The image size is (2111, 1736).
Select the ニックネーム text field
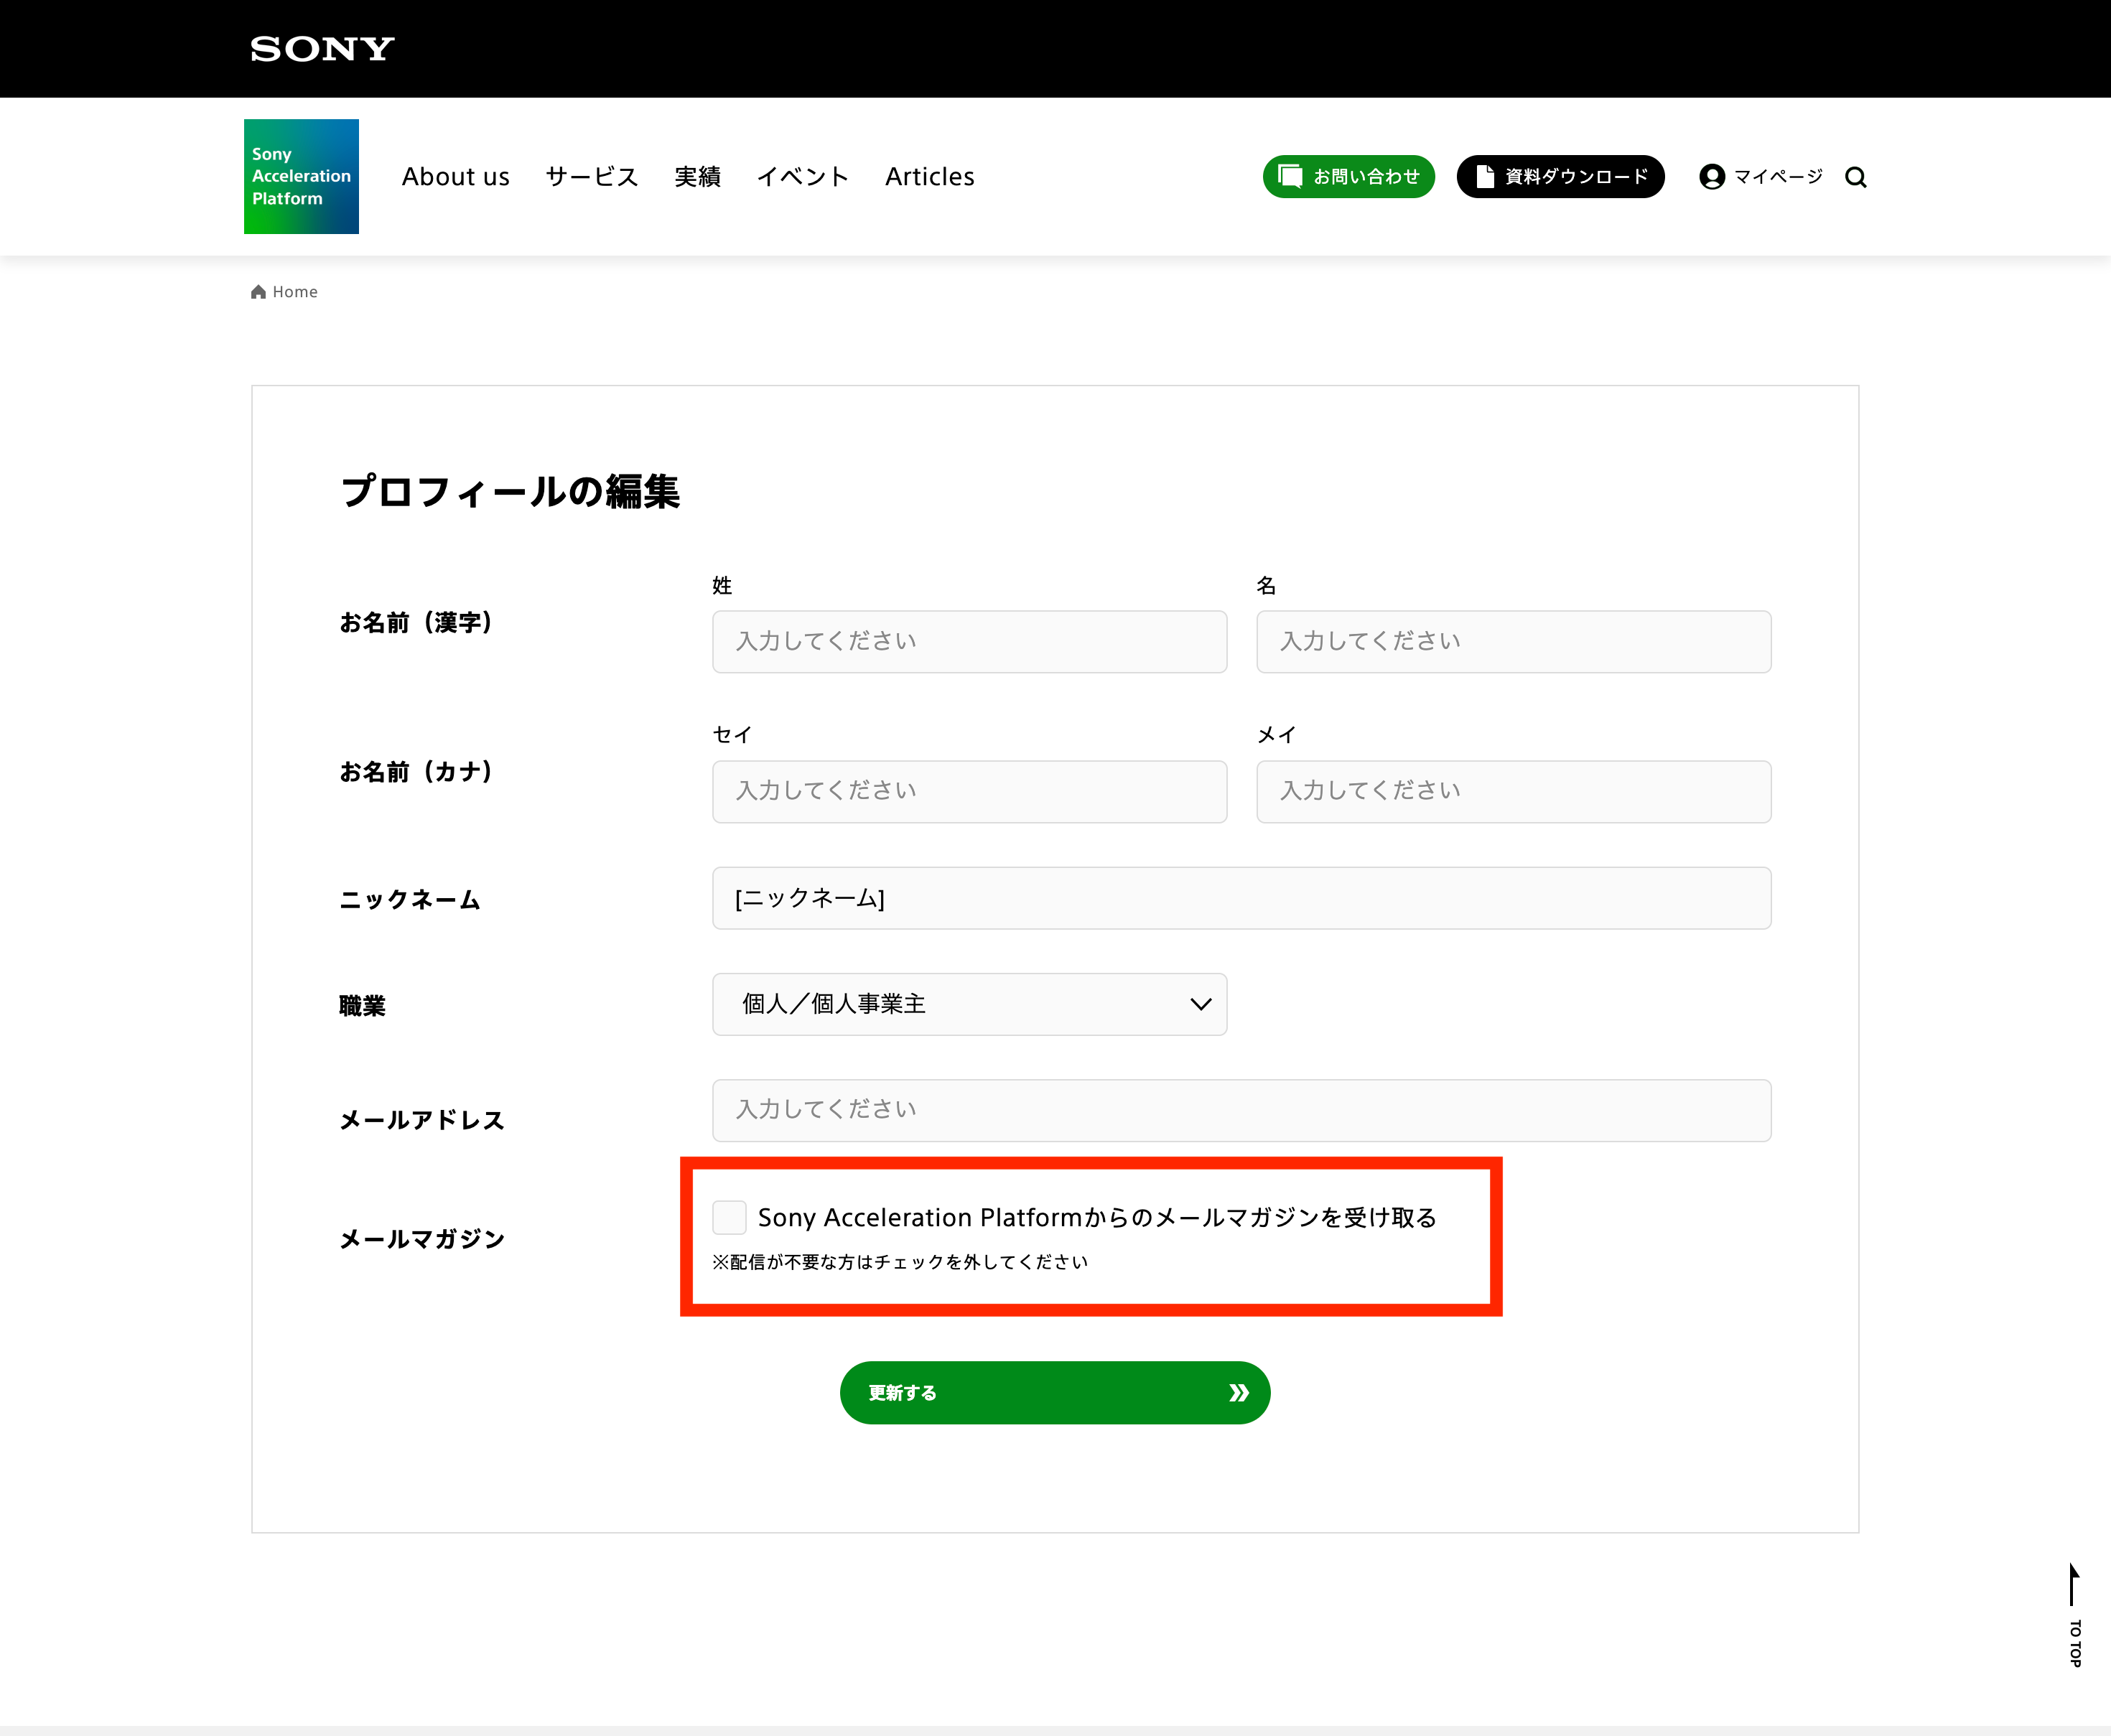pyautogui.click(x=1240, y=898)
